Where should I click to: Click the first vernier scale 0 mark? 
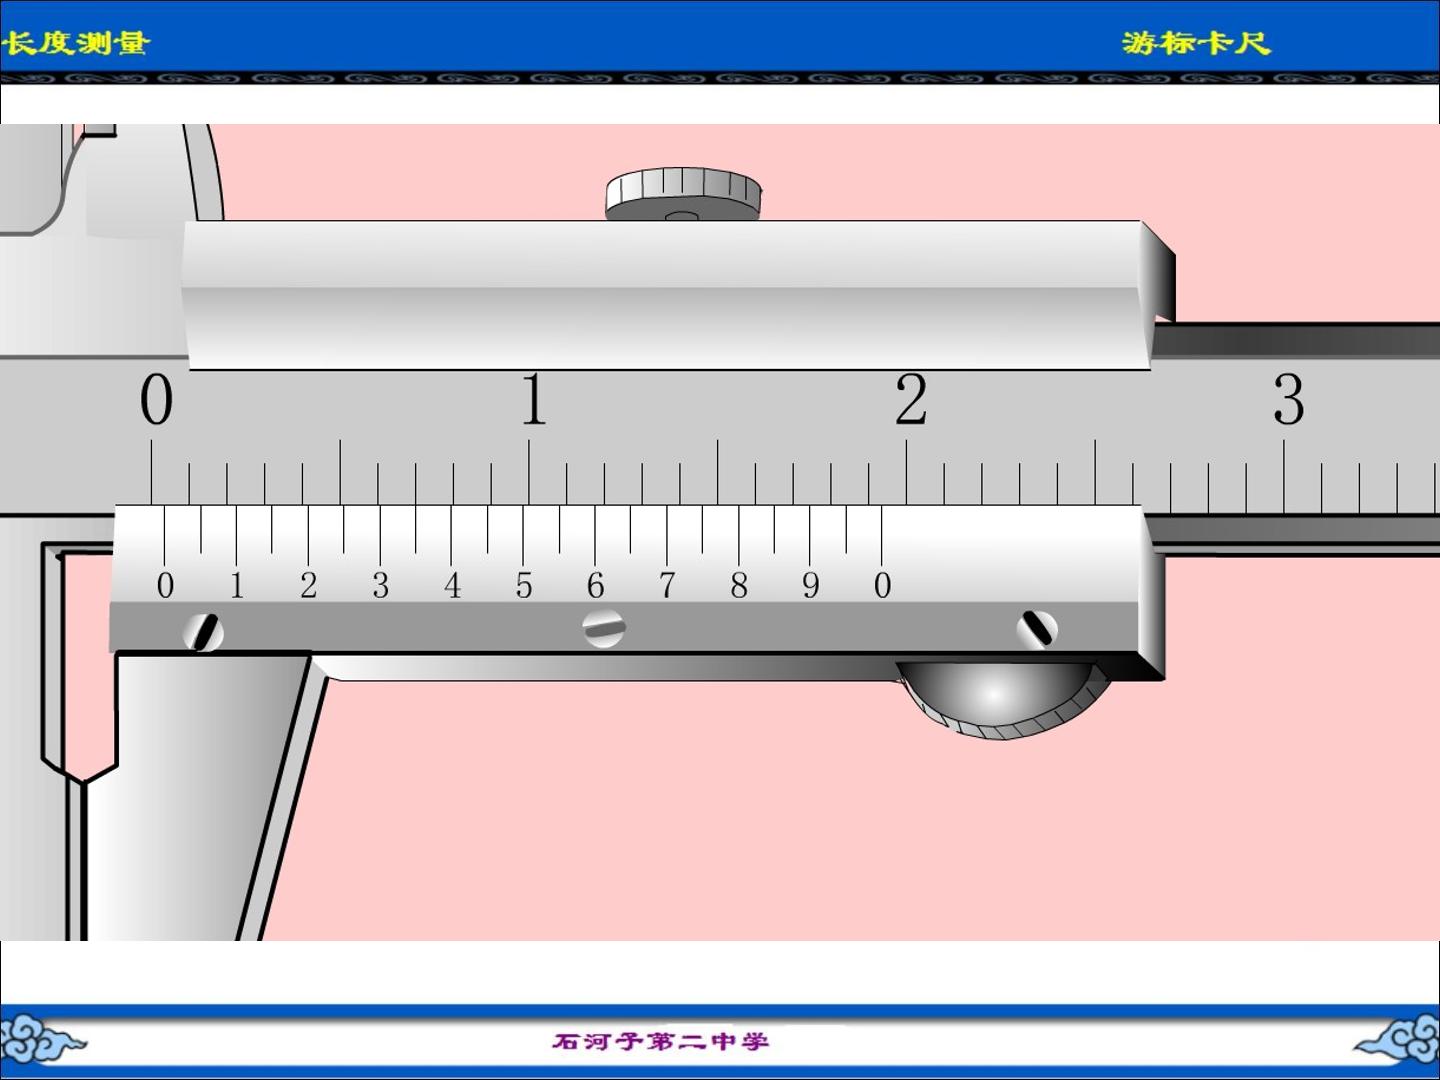(165, 585)
